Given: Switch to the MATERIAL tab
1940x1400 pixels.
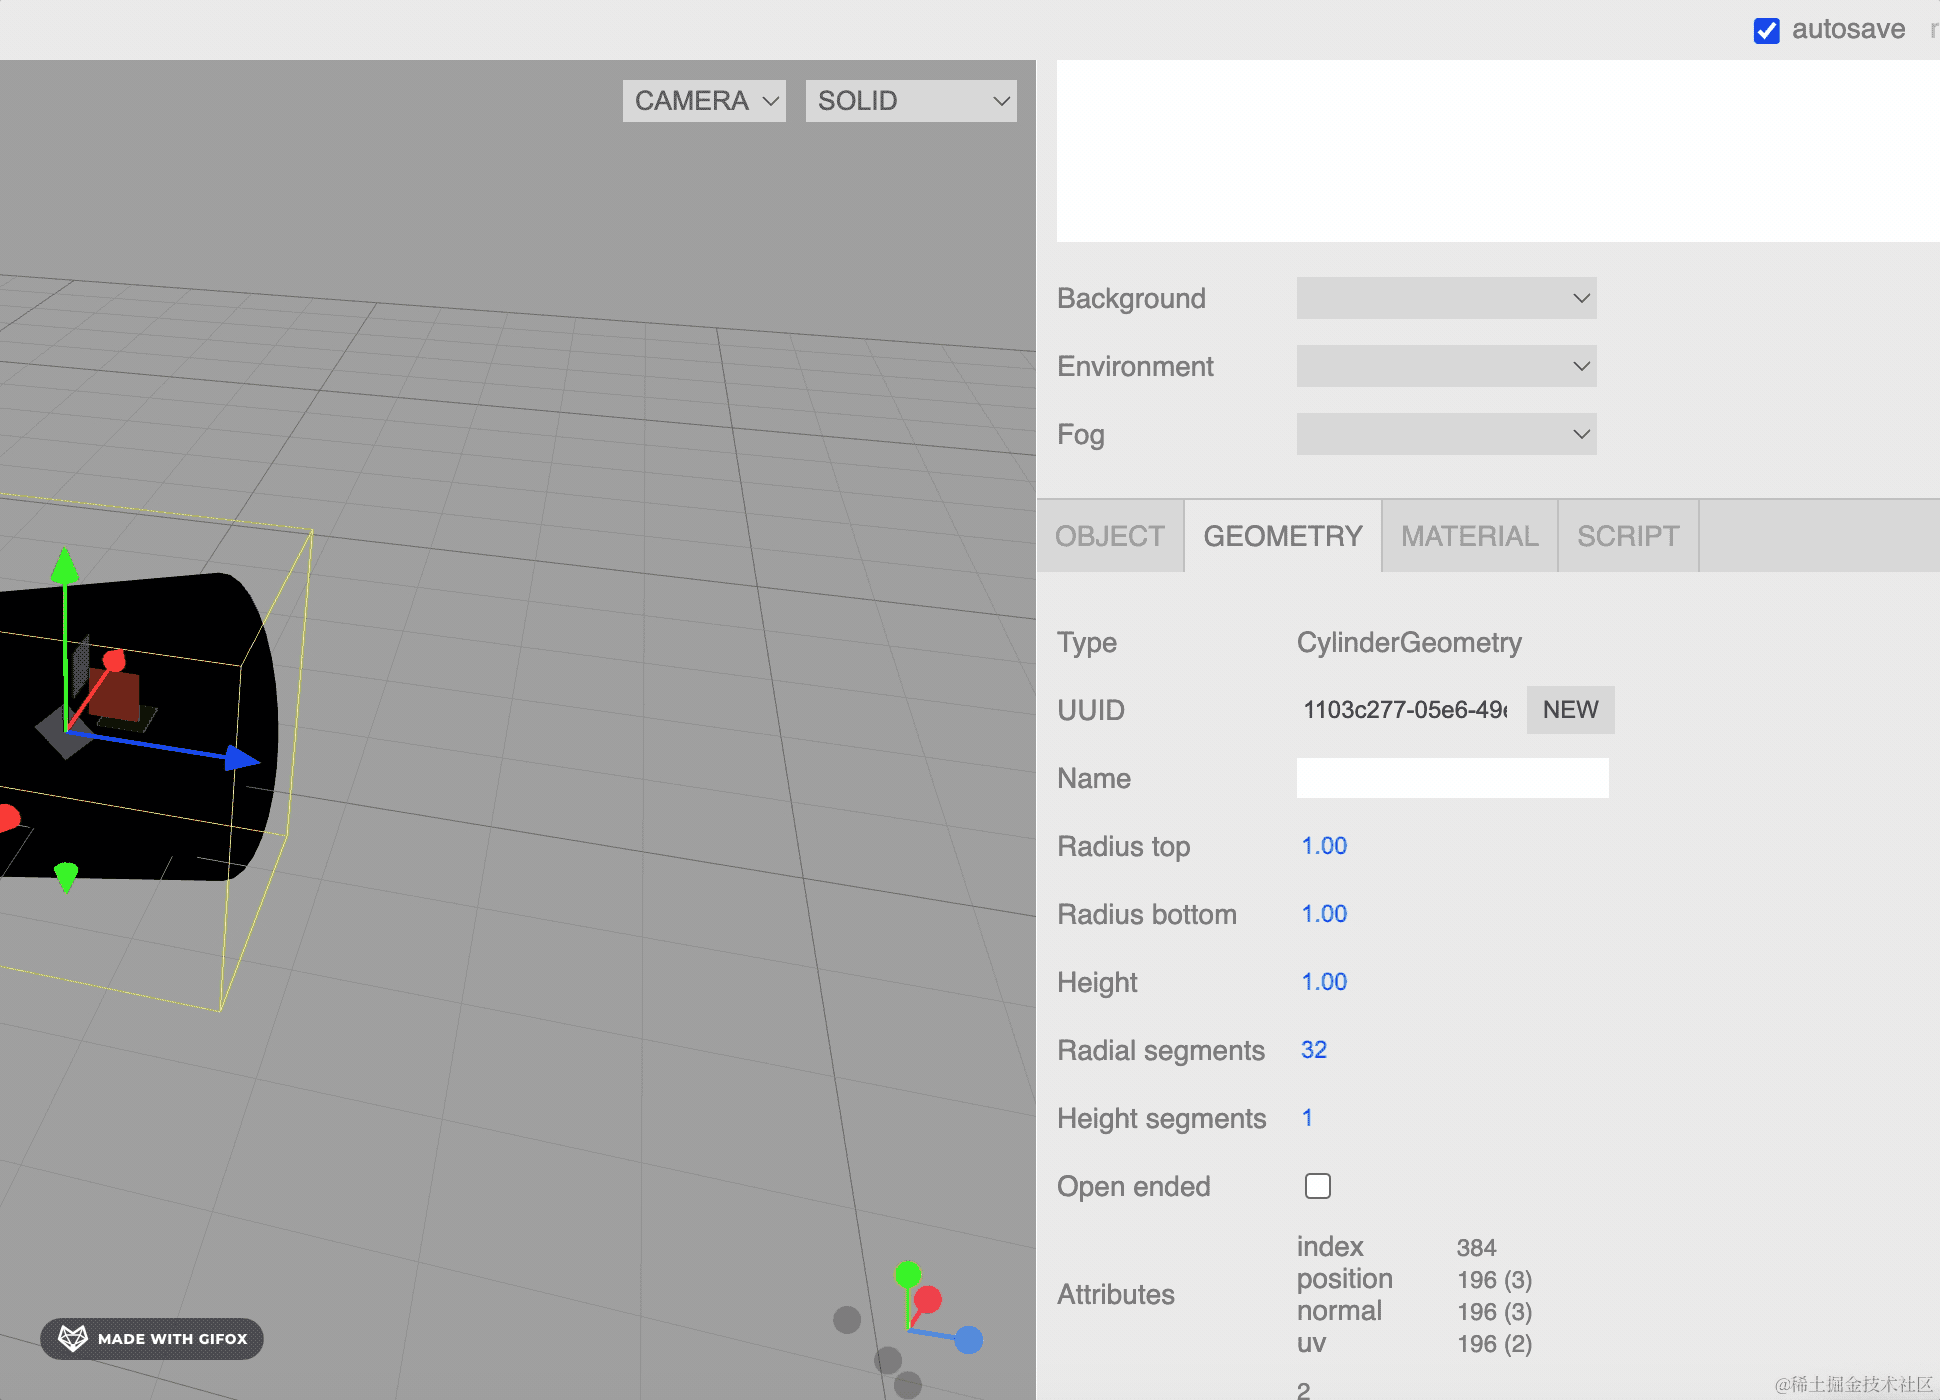Looking at the screenshot, I should (x=1470, y=536).
